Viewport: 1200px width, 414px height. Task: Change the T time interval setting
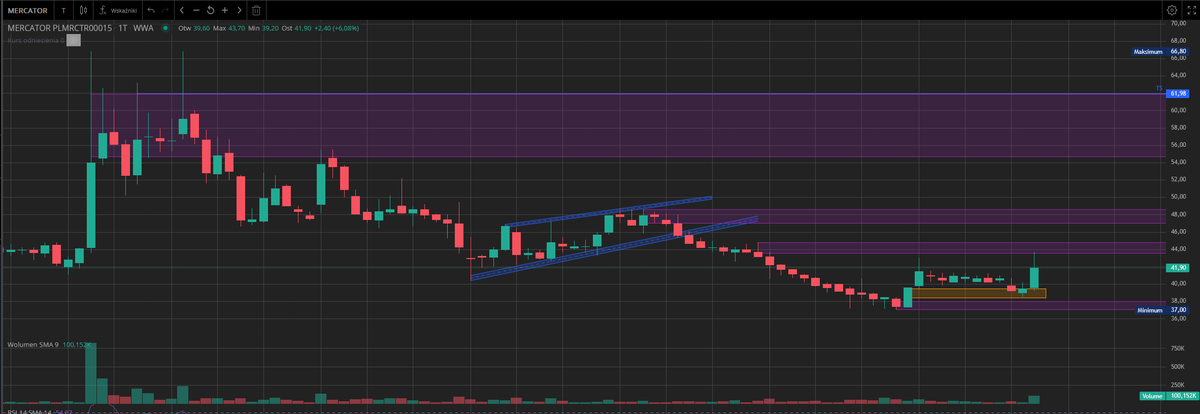pyautogui.click(x=64, y=10)
